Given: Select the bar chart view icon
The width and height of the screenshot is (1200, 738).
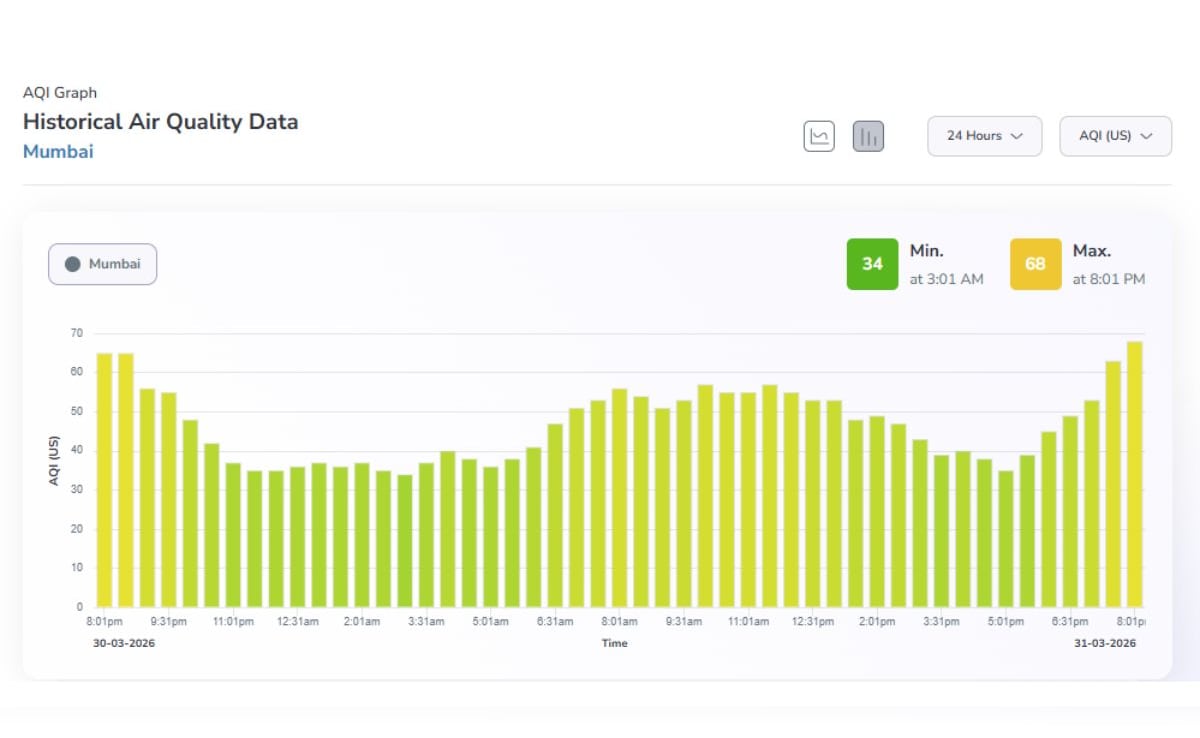Looking at the screenshot, I should (868, 136).
